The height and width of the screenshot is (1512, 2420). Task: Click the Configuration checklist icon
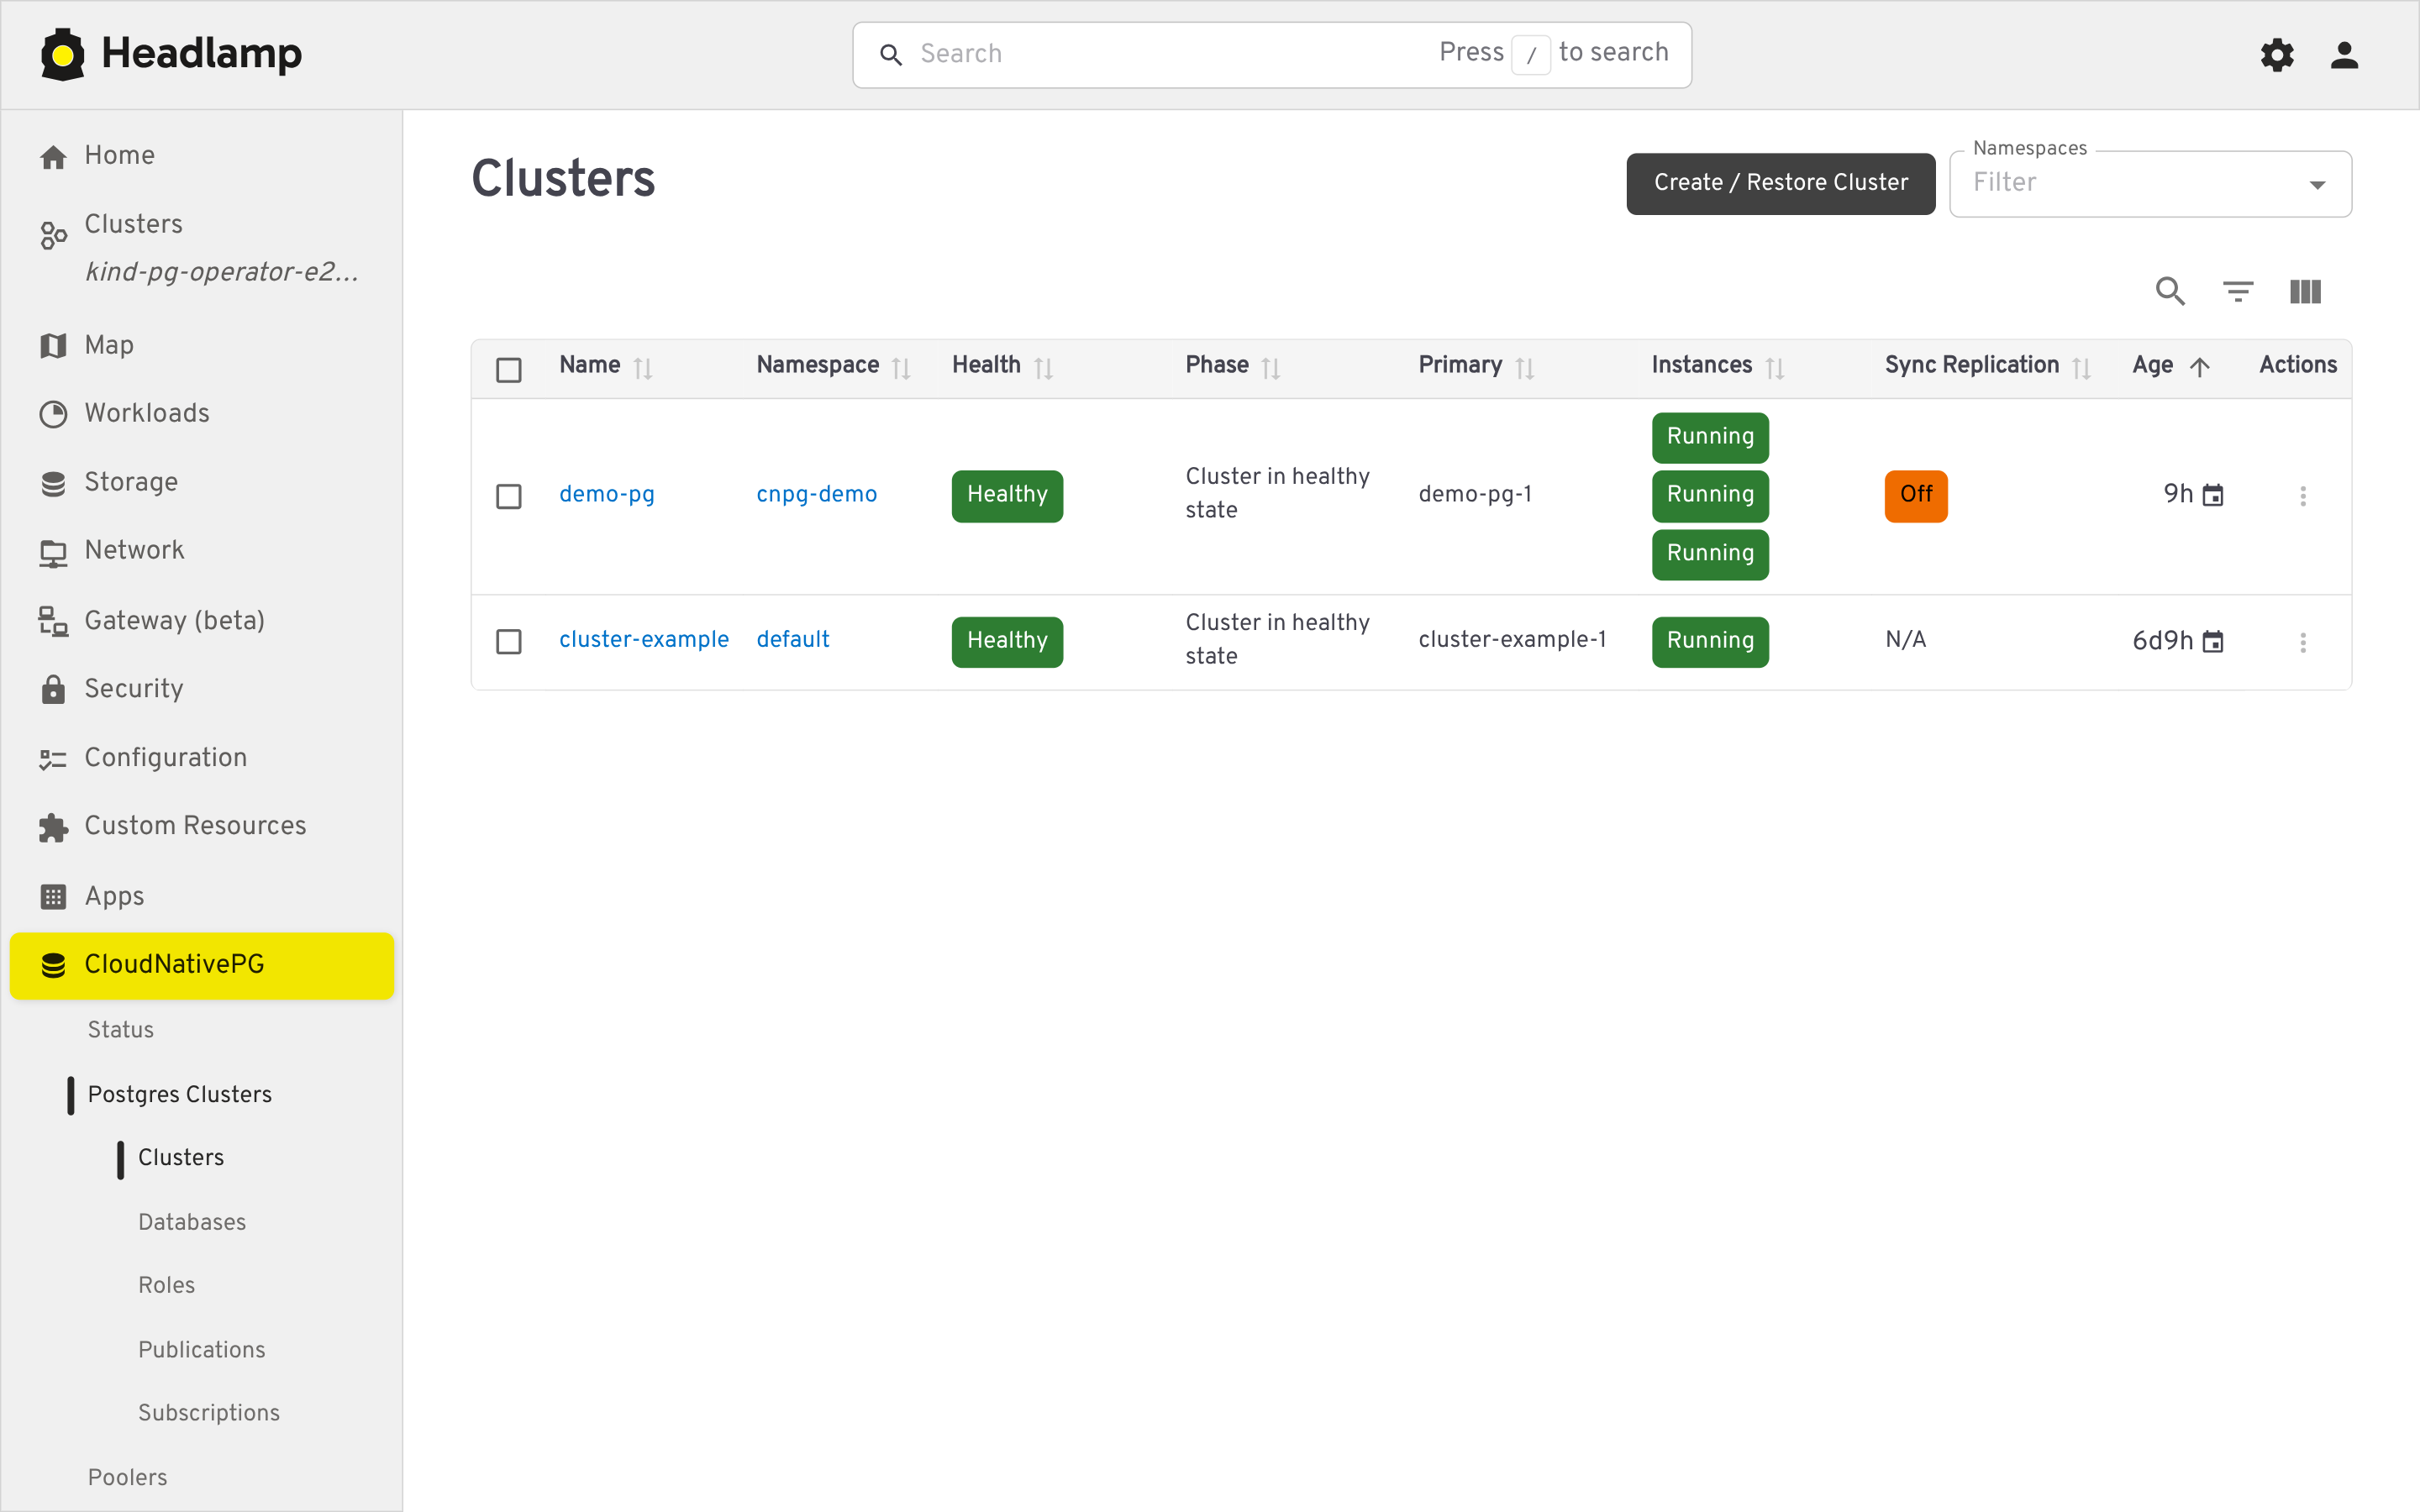click(53, 759)
